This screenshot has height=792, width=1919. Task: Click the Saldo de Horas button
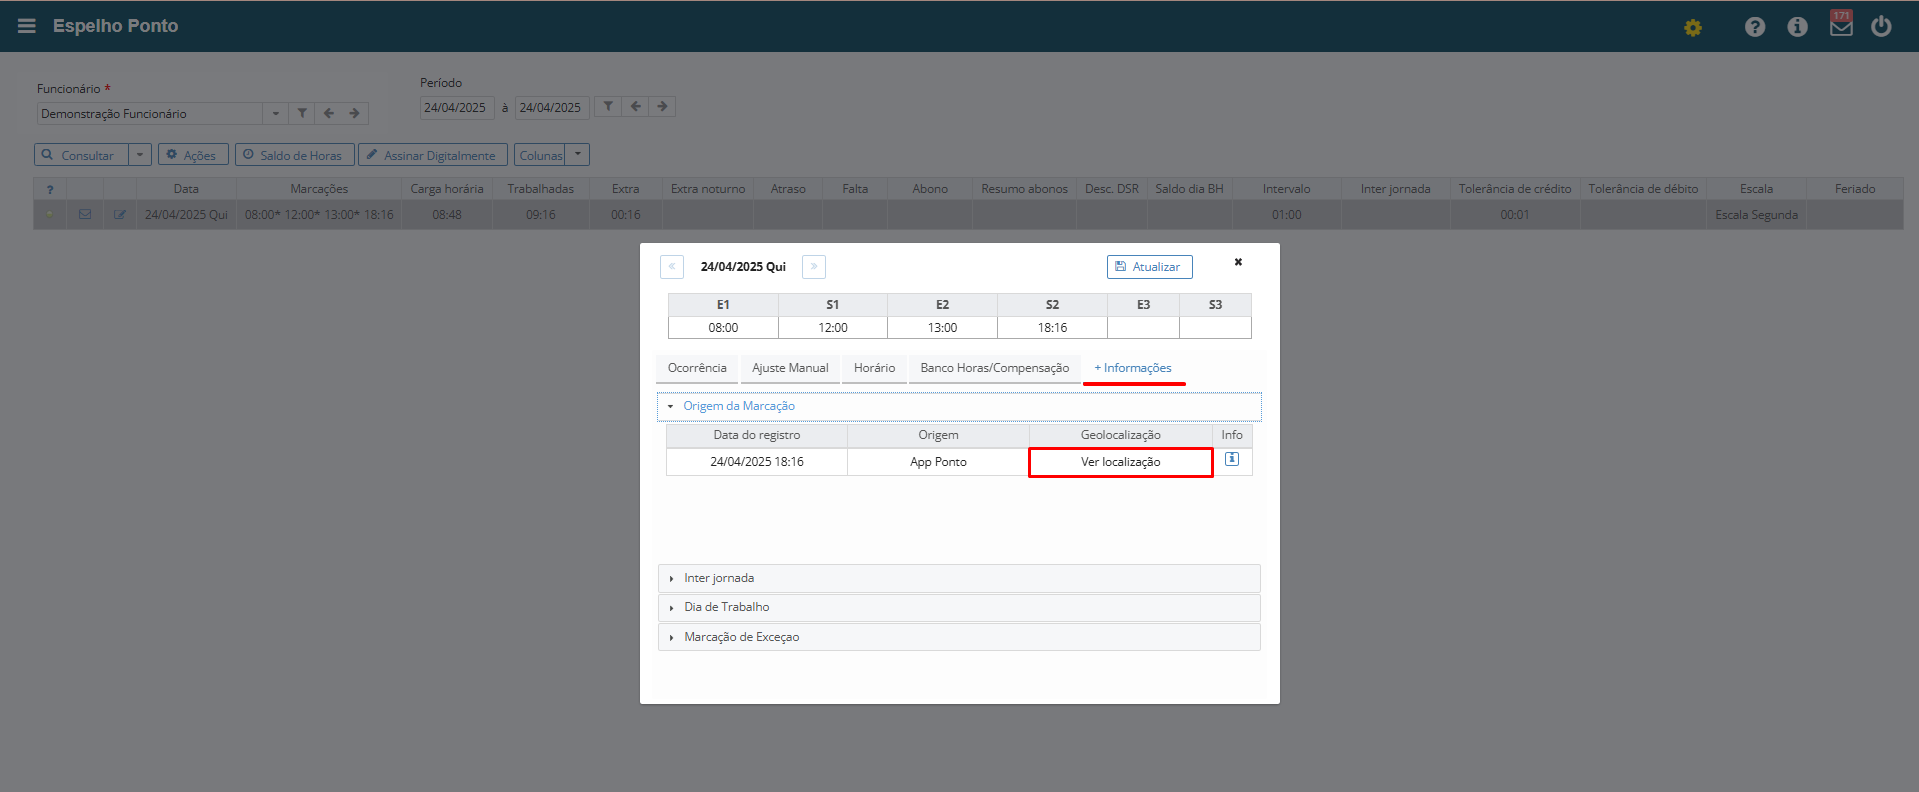click(x=294, y=155)
